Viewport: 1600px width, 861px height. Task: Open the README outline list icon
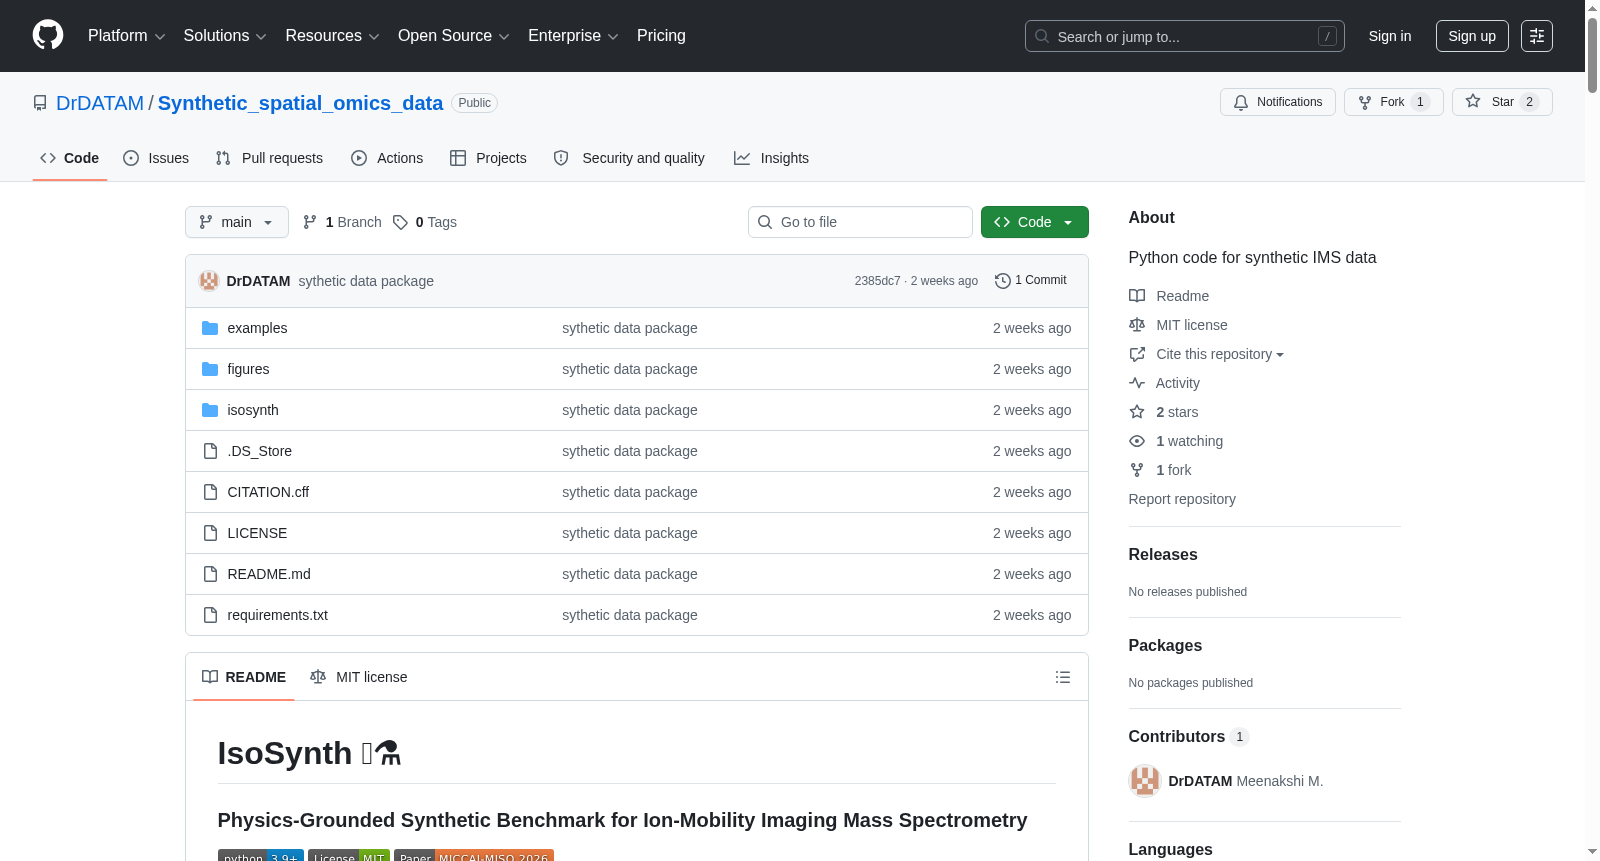(x=1063, y=677)
